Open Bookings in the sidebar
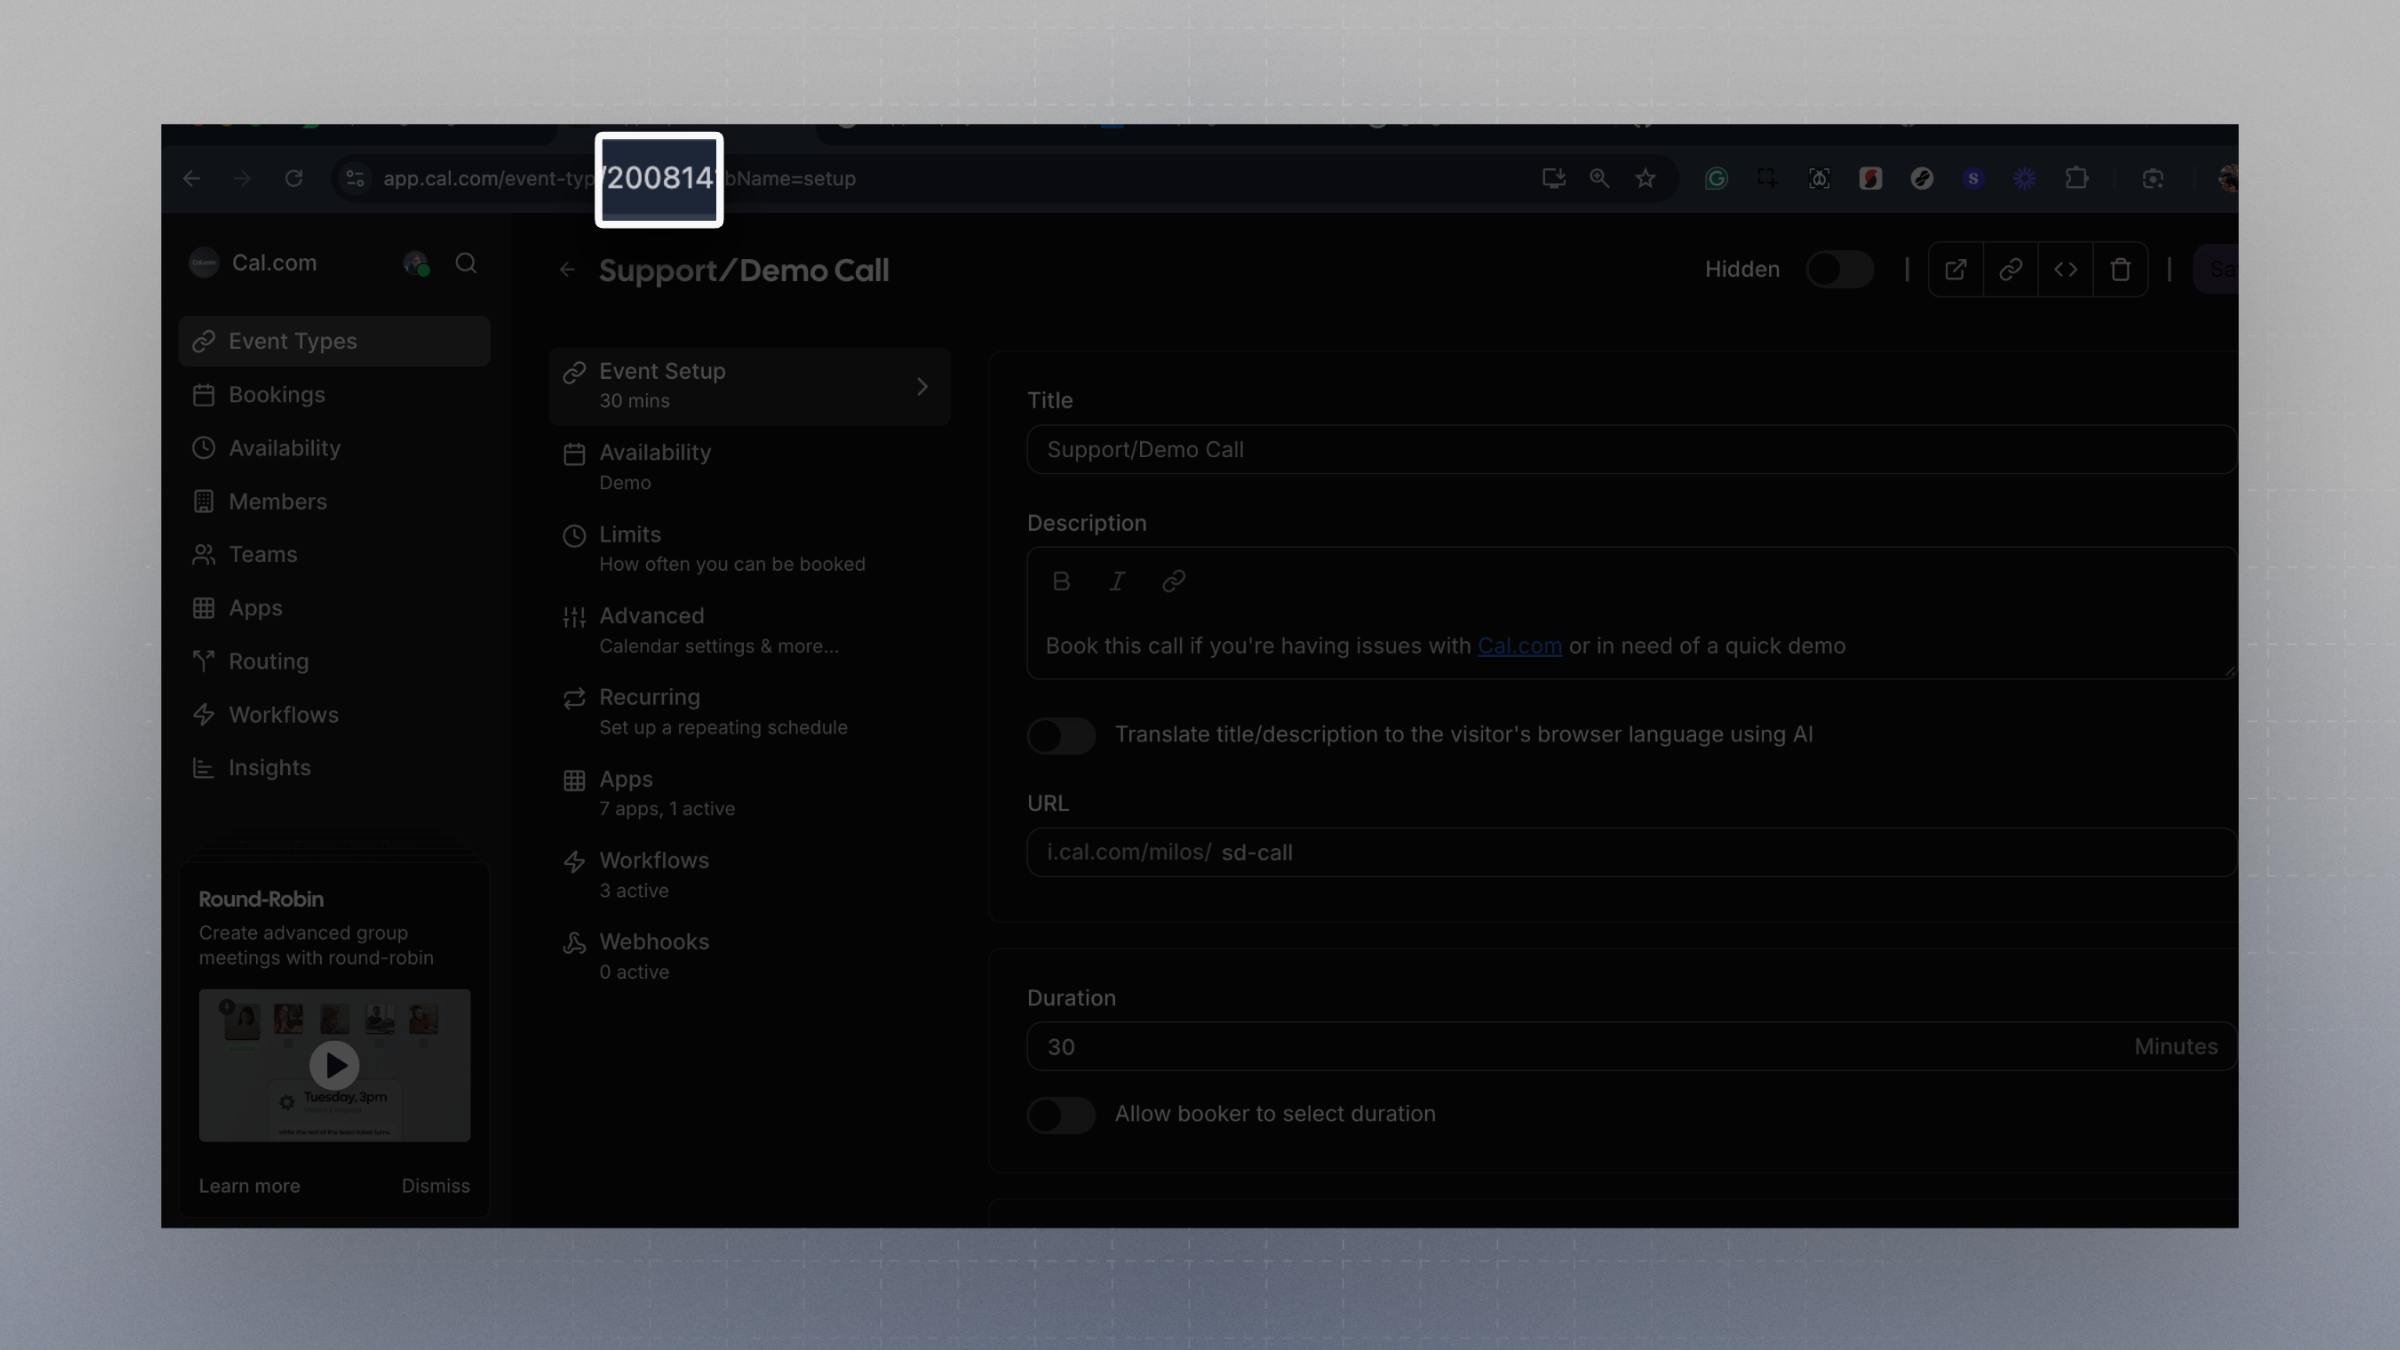Image resolution: width=2400 pixels, height=1350 pixels. coord(276,395)
